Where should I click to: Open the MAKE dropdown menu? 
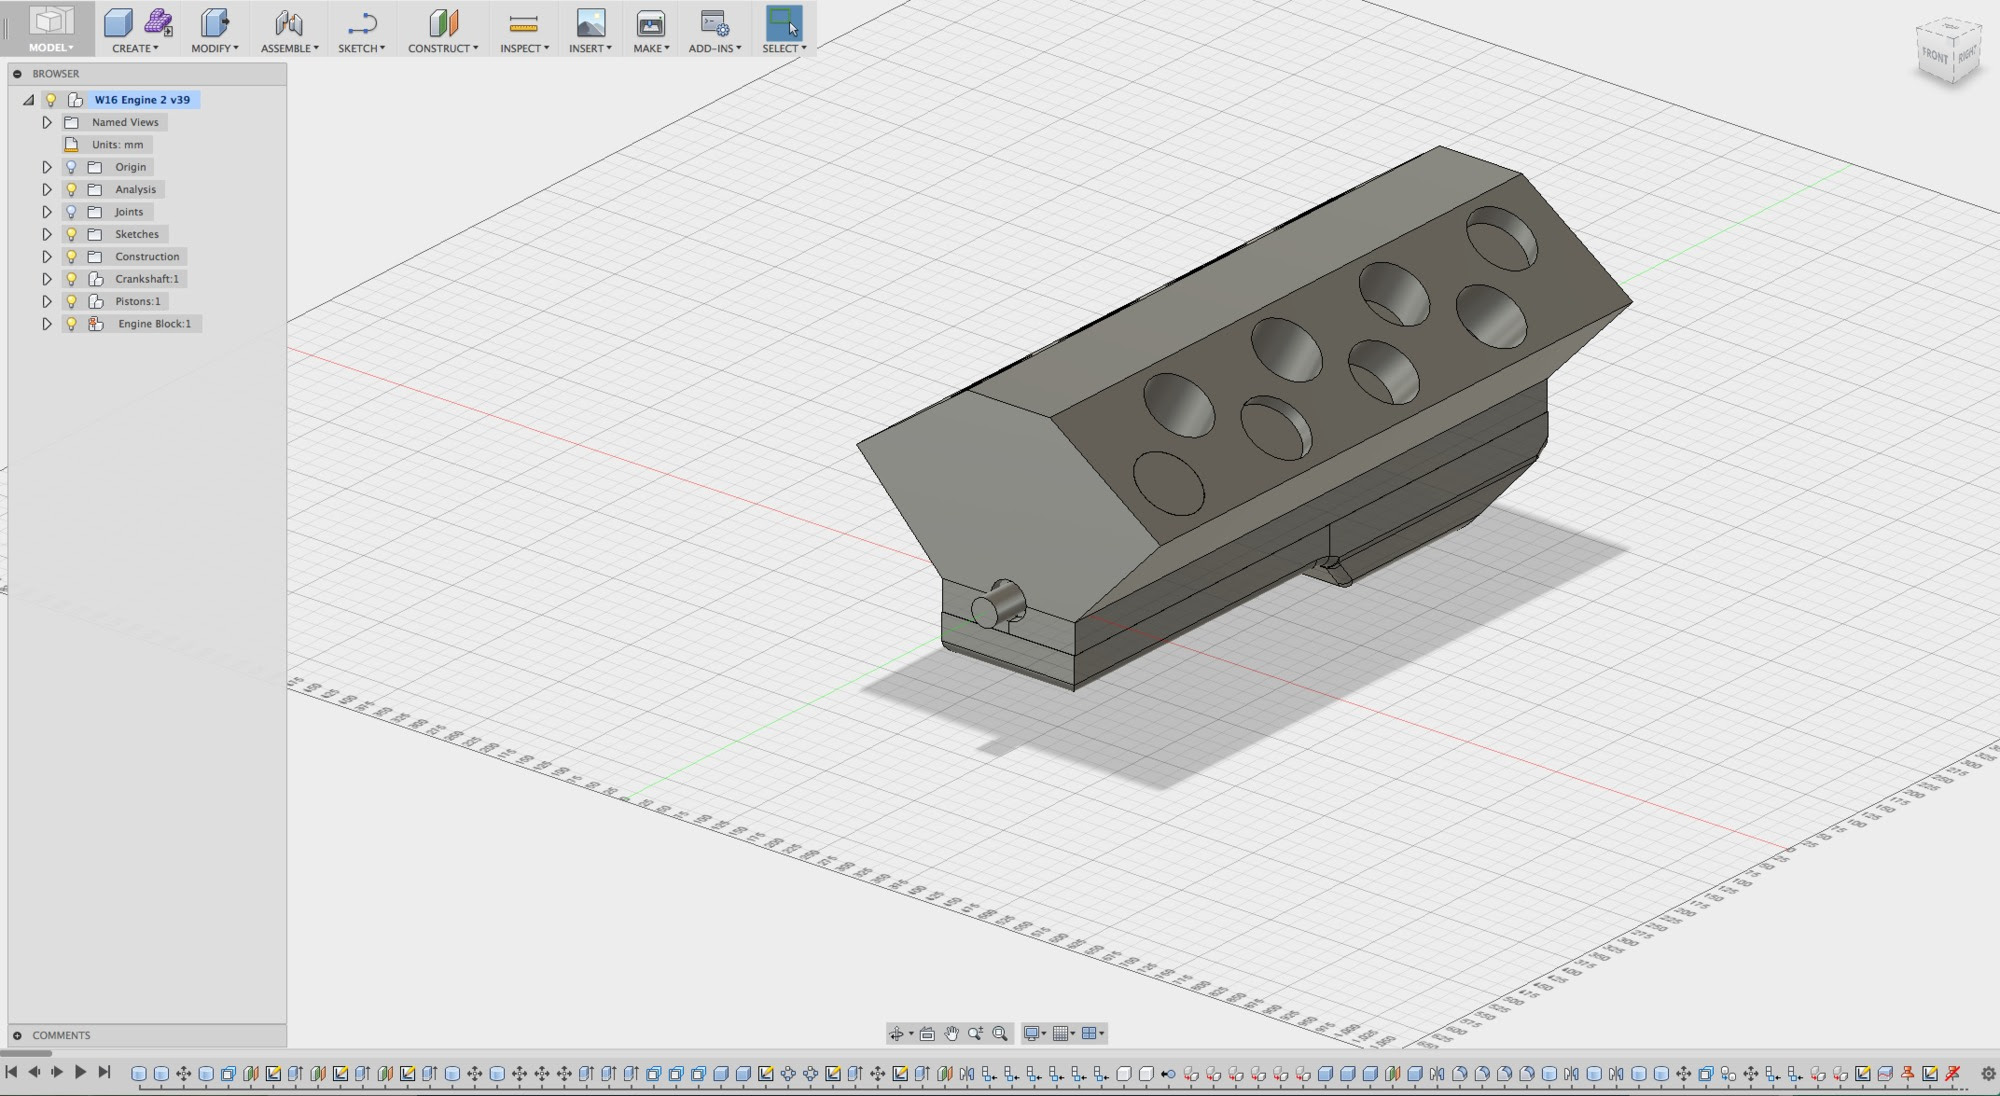[x=651, y=48]
